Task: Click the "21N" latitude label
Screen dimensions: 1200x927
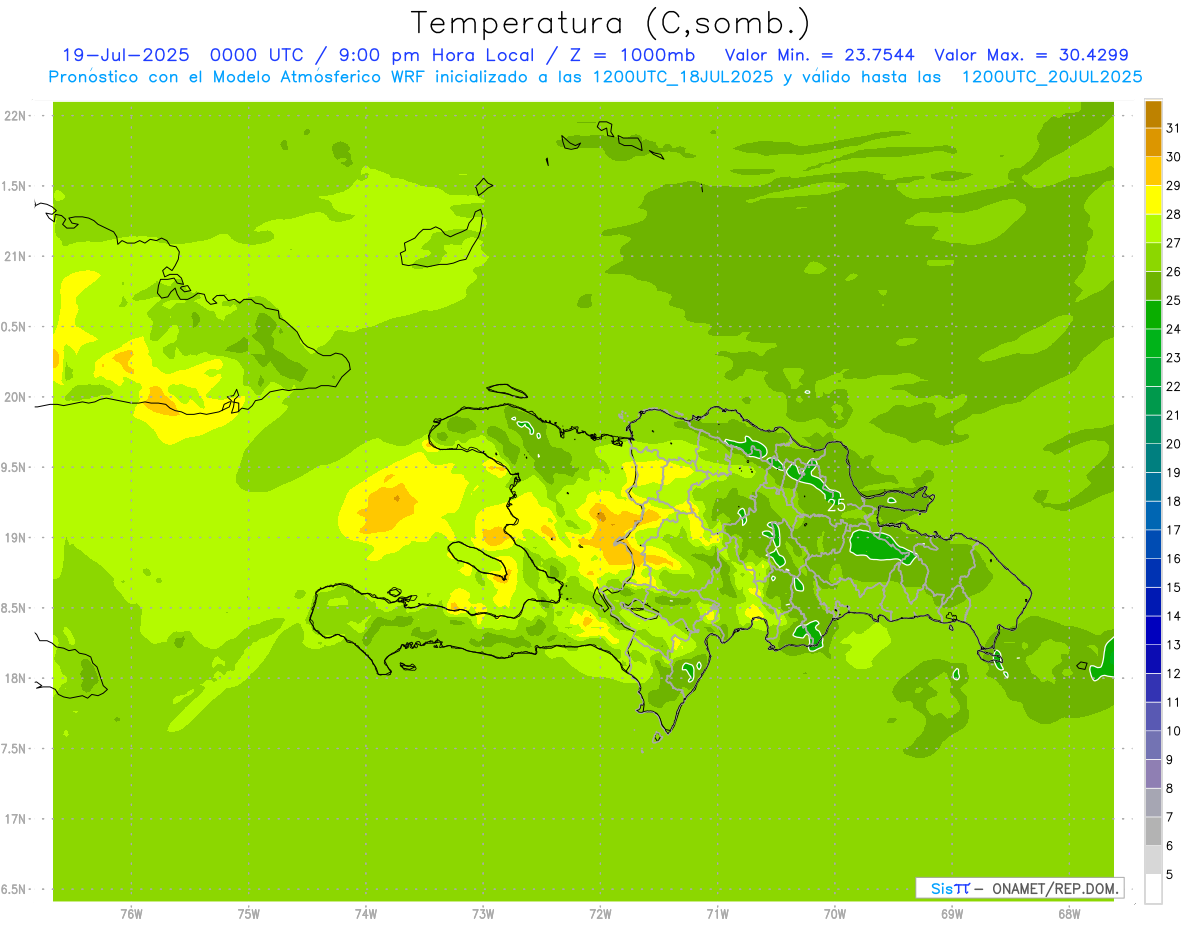Action: 15,257
